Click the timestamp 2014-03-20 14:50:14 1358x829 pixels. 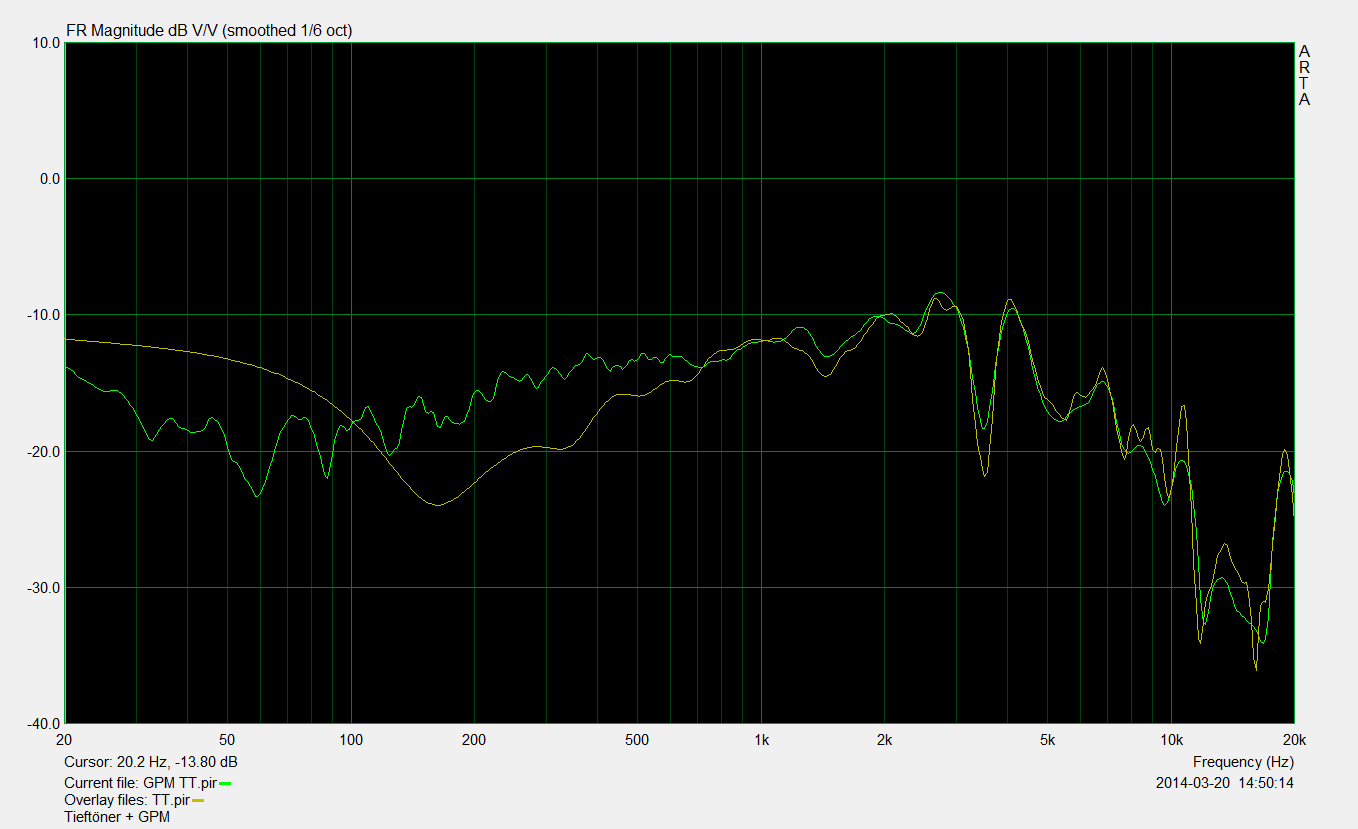pos(1224,783)
